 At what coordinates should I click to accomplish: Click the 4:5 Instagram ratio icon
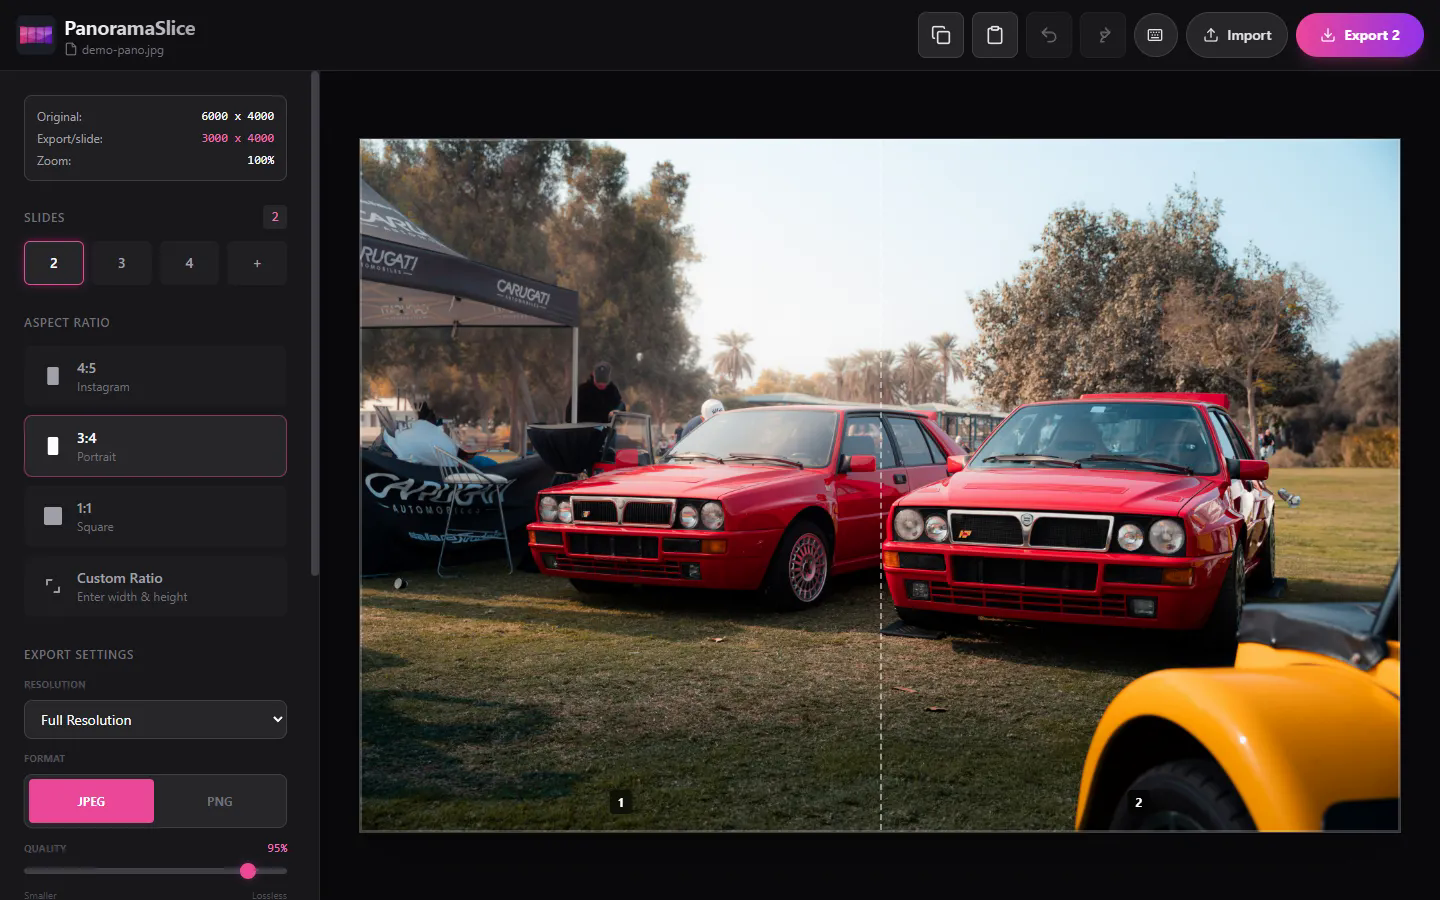pyautogui.click(x=53, y=376)
